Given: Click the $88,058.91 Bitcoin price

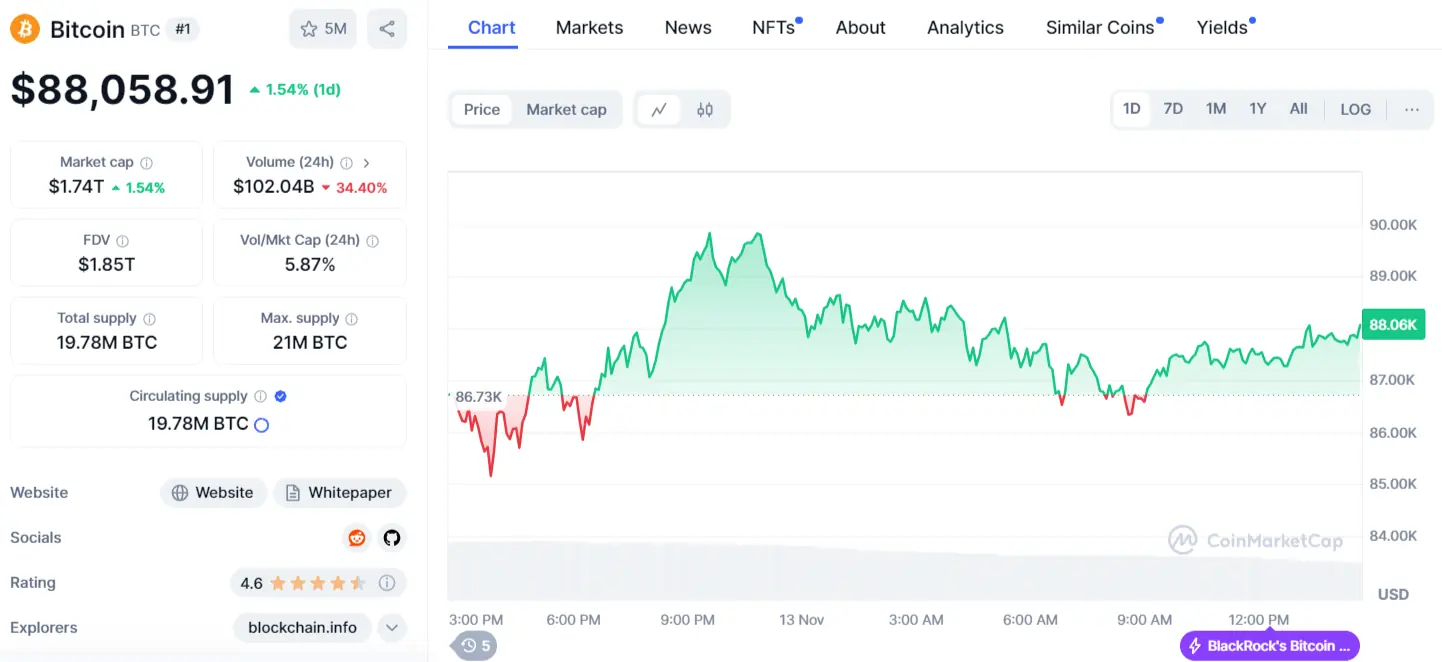Looking at the screenshot, I should tap(122, 89).
